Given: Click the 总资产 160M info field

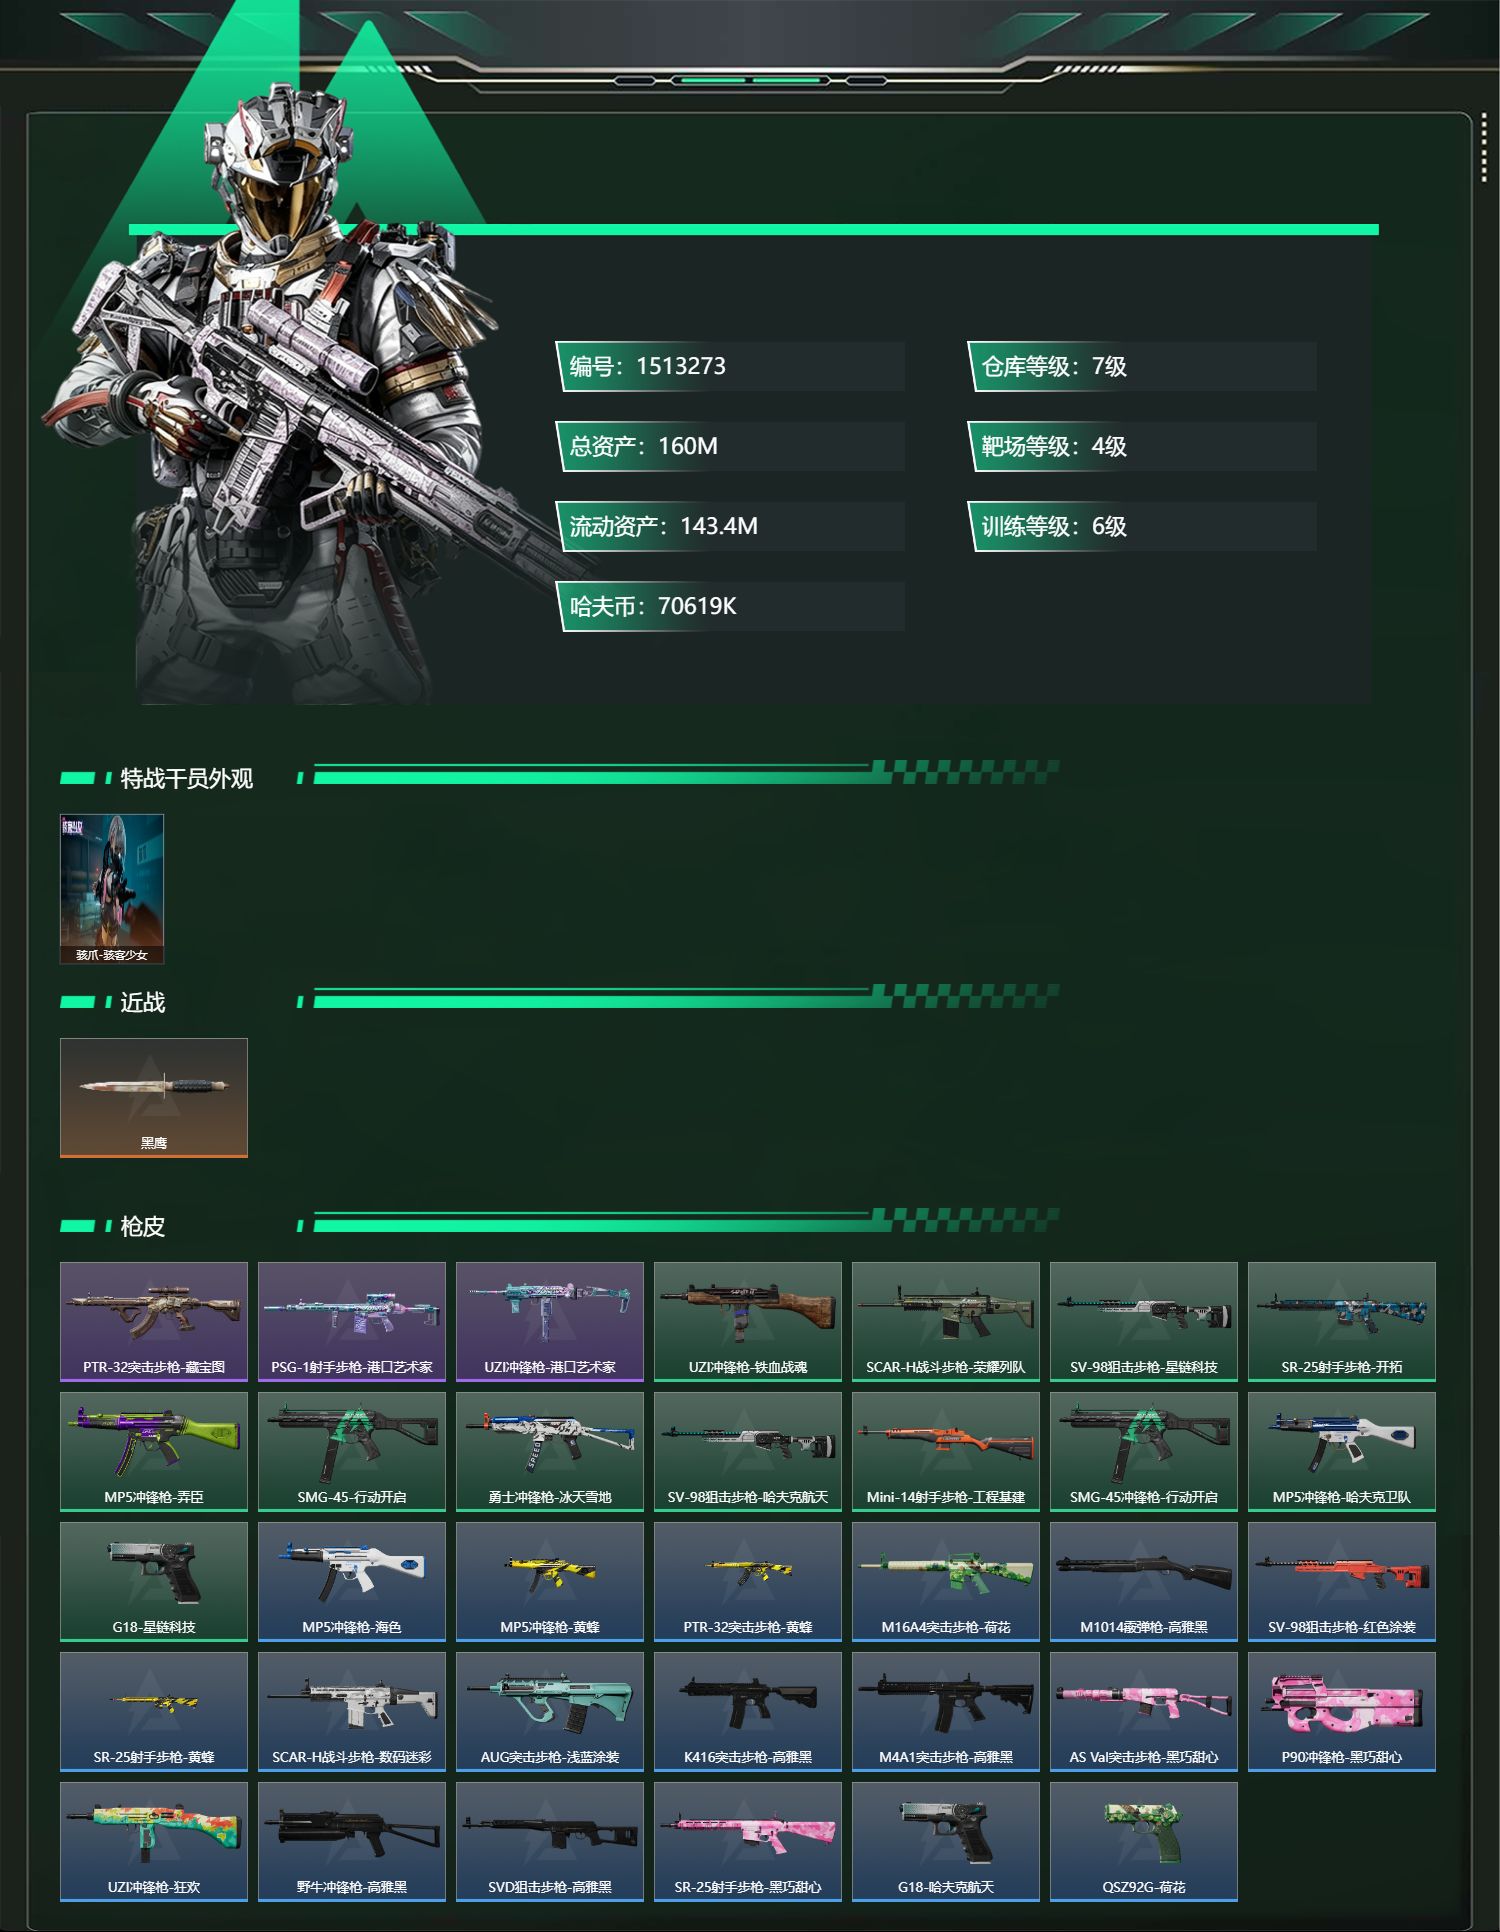Looking at the screenshot, I should pos(731,446).
